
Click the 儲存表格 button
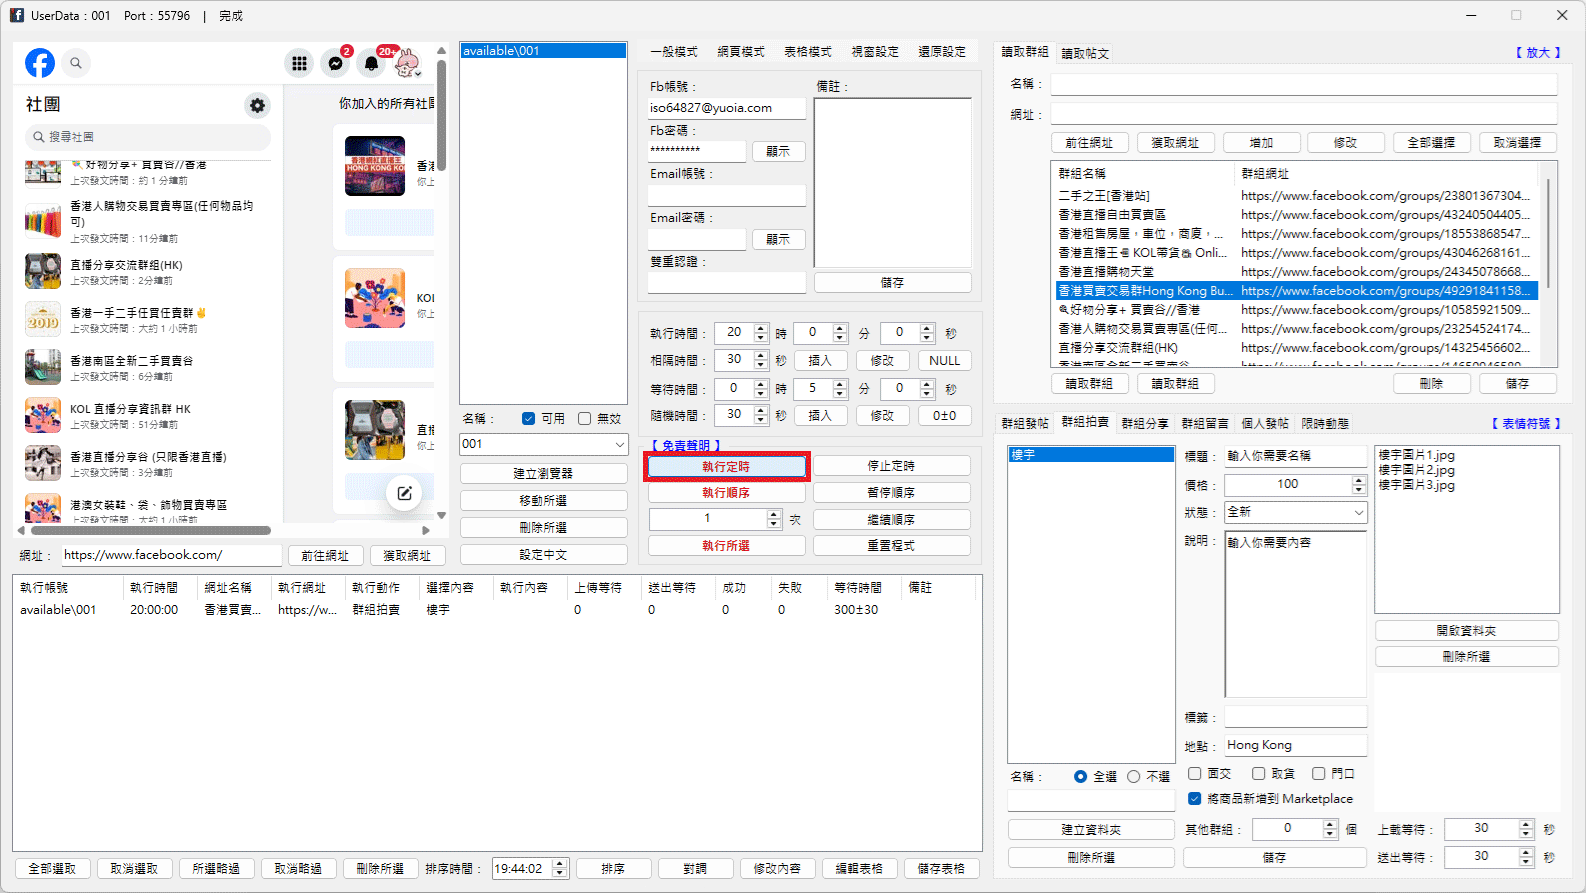(x=941, y=869)
